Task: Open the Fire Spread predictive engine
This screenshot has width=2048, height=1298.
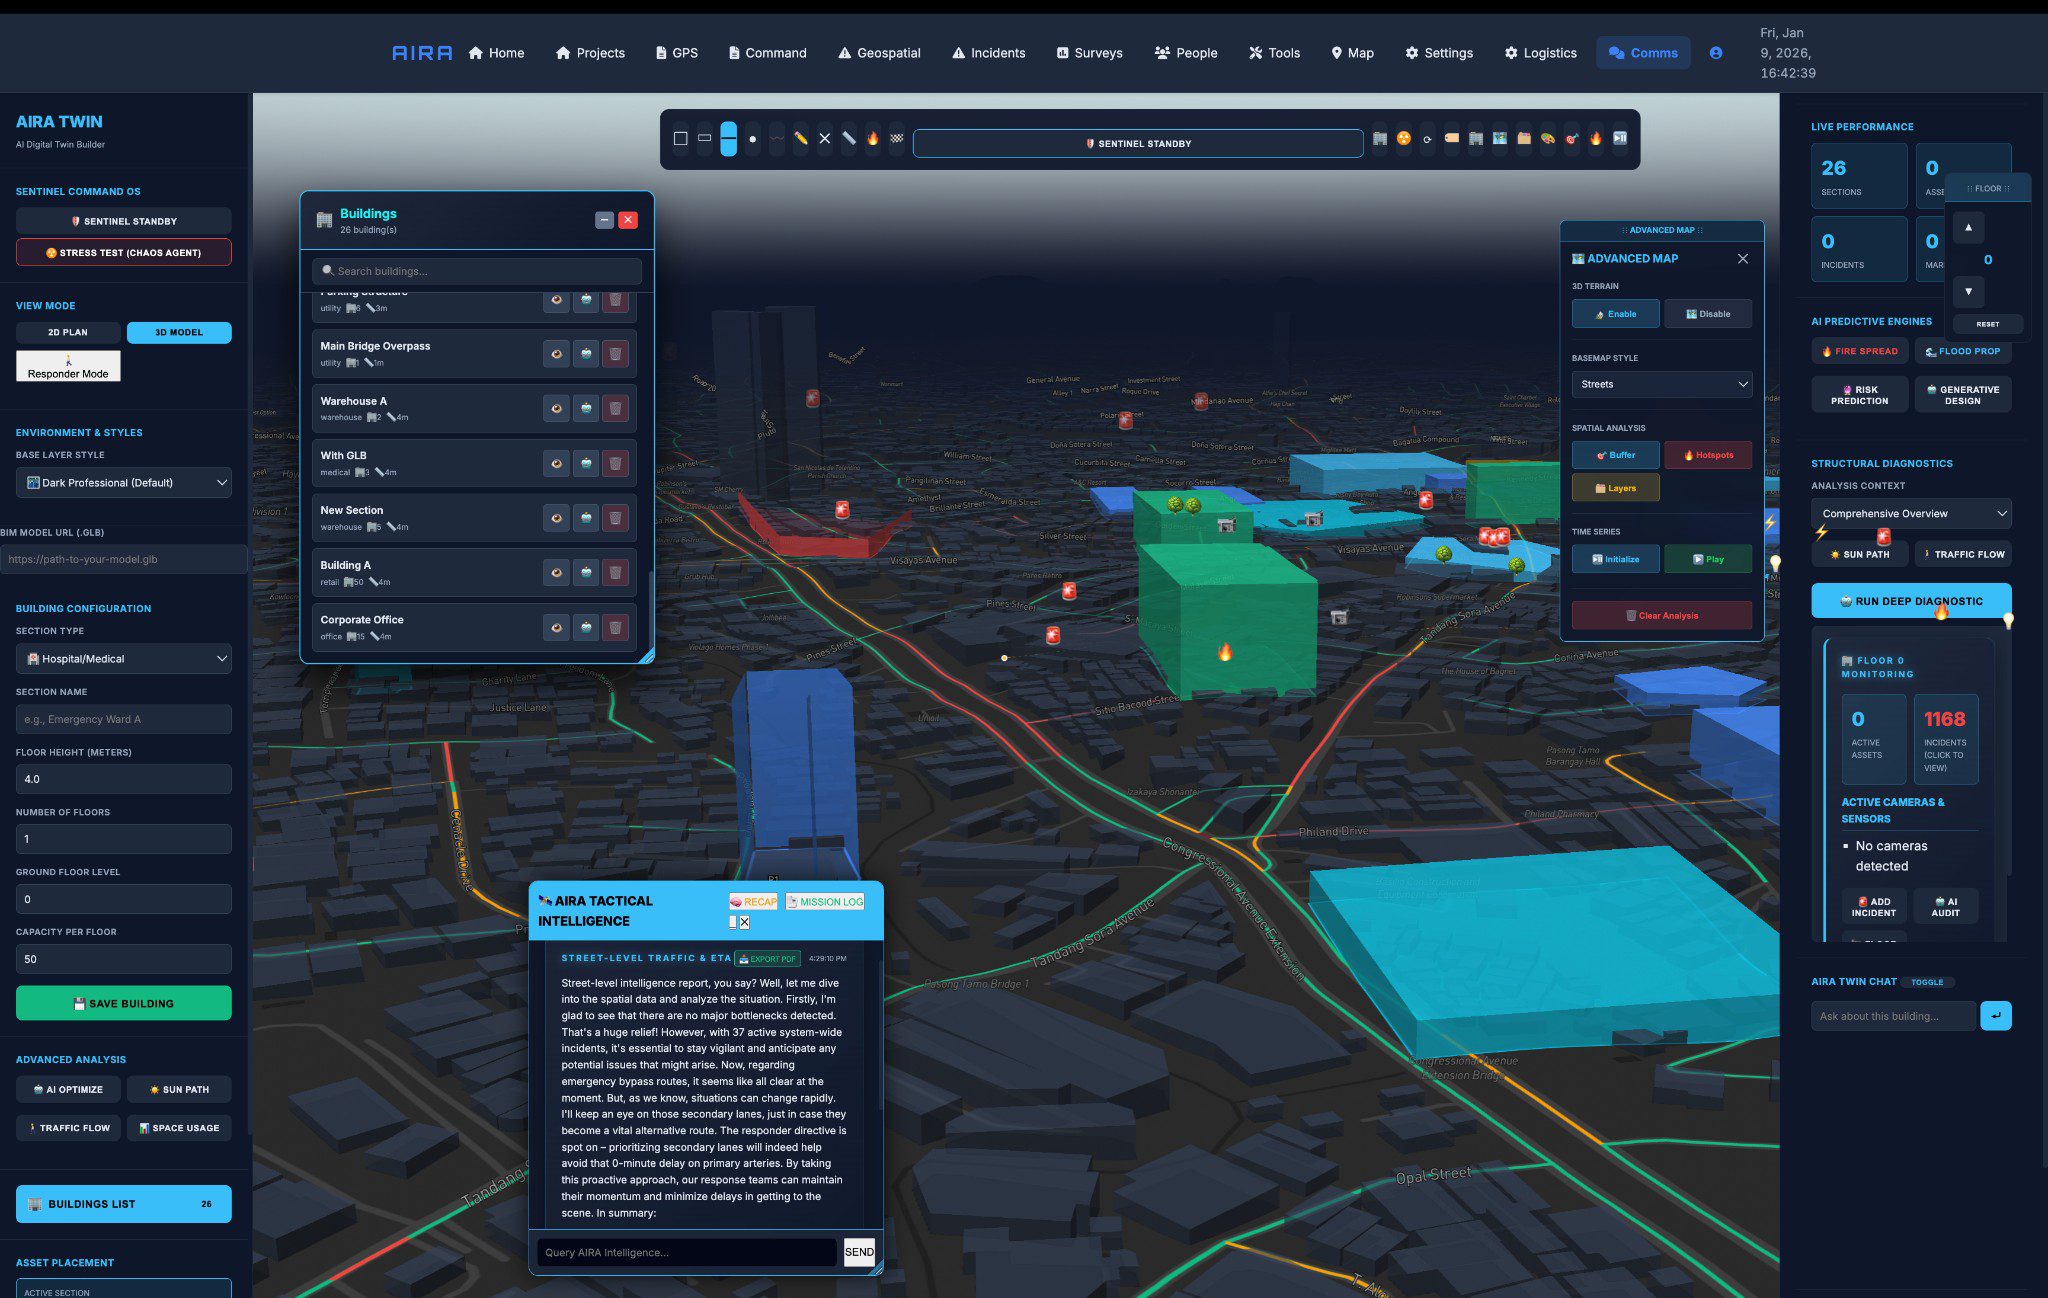Action: [x=1859, y=351]
